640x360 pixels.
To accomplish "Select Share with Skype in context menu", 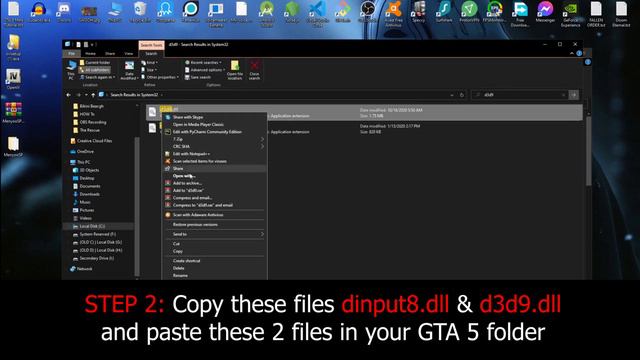I will pos(215,117).
